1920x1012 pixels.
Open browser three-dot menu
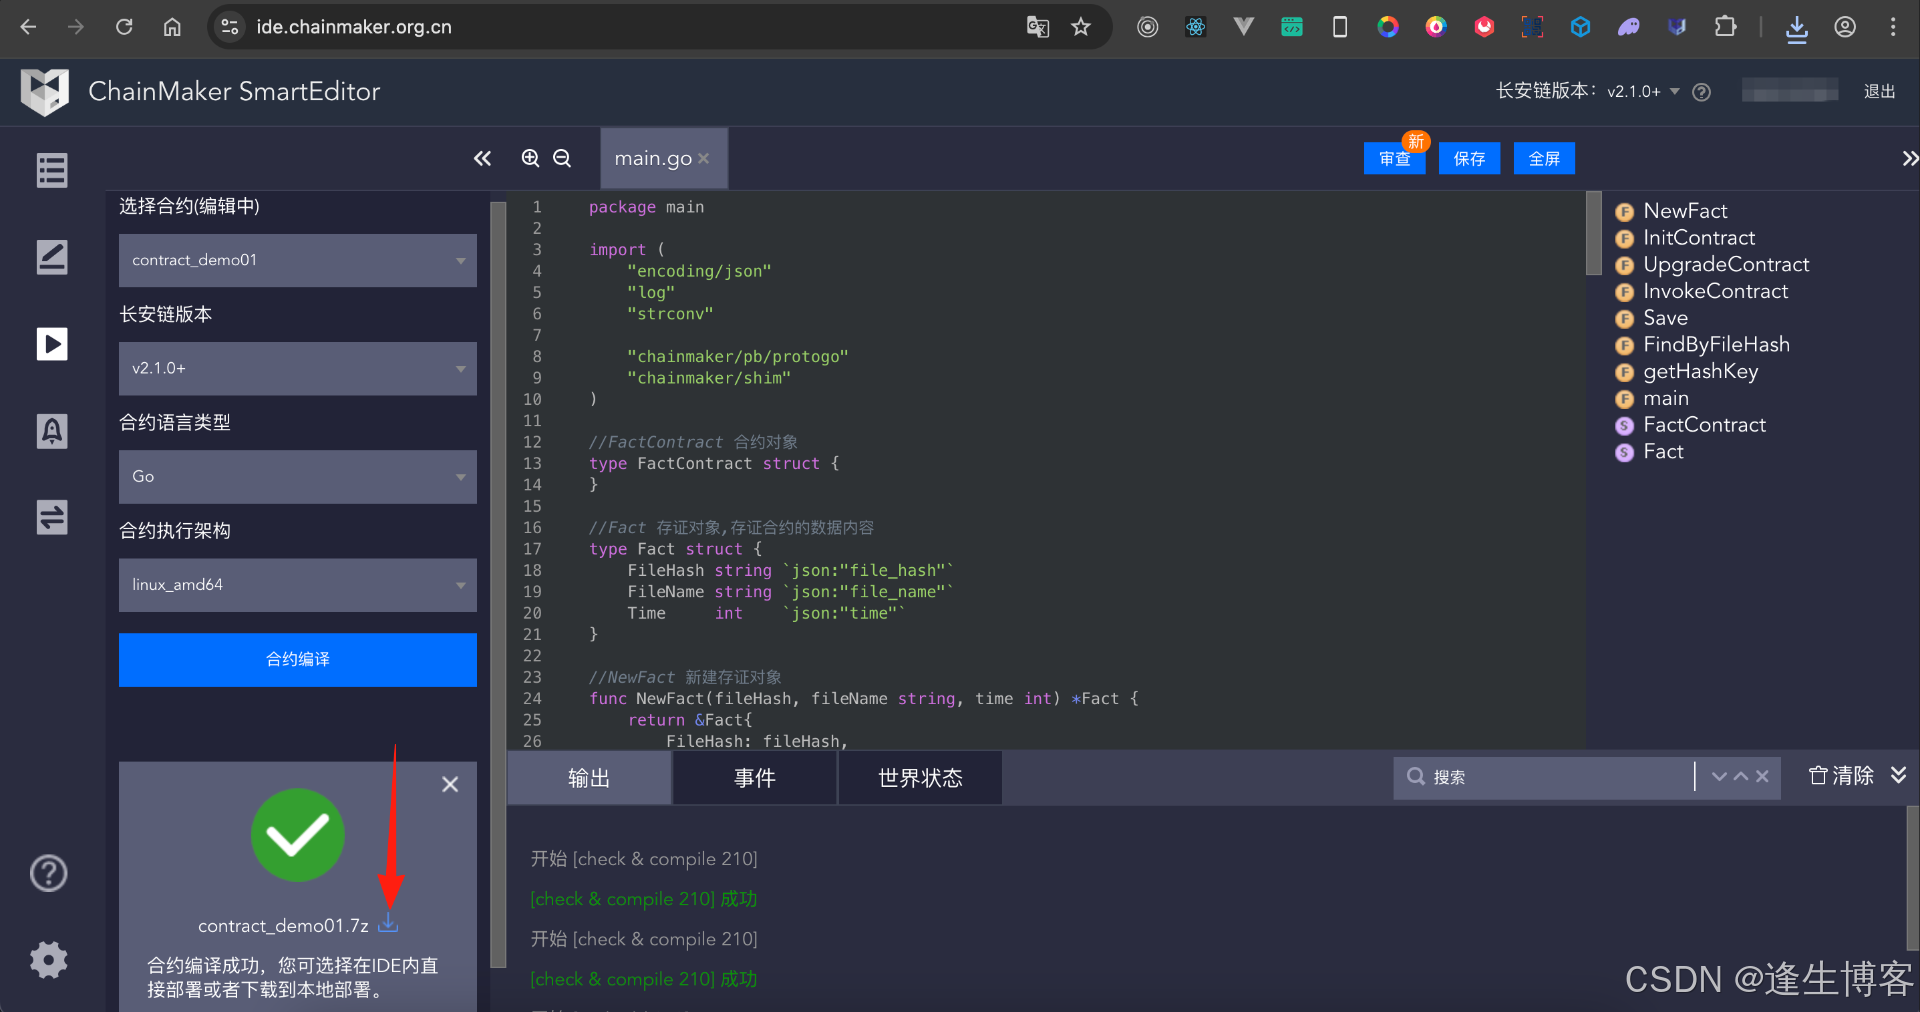[x=1892, y=27]
